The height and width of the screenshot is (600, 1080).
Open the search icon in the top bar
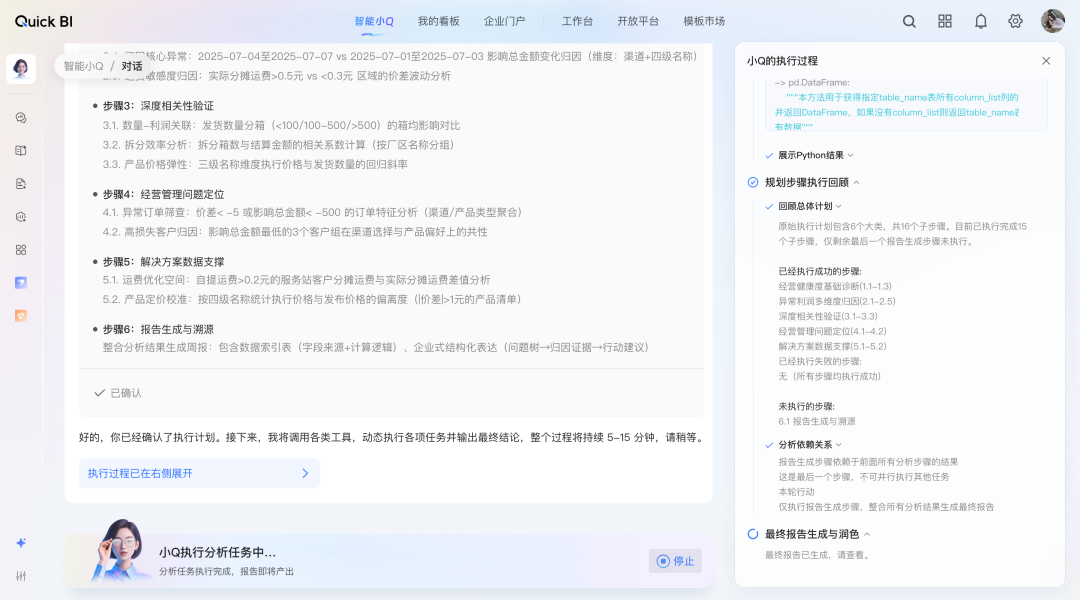pos(908,20)
